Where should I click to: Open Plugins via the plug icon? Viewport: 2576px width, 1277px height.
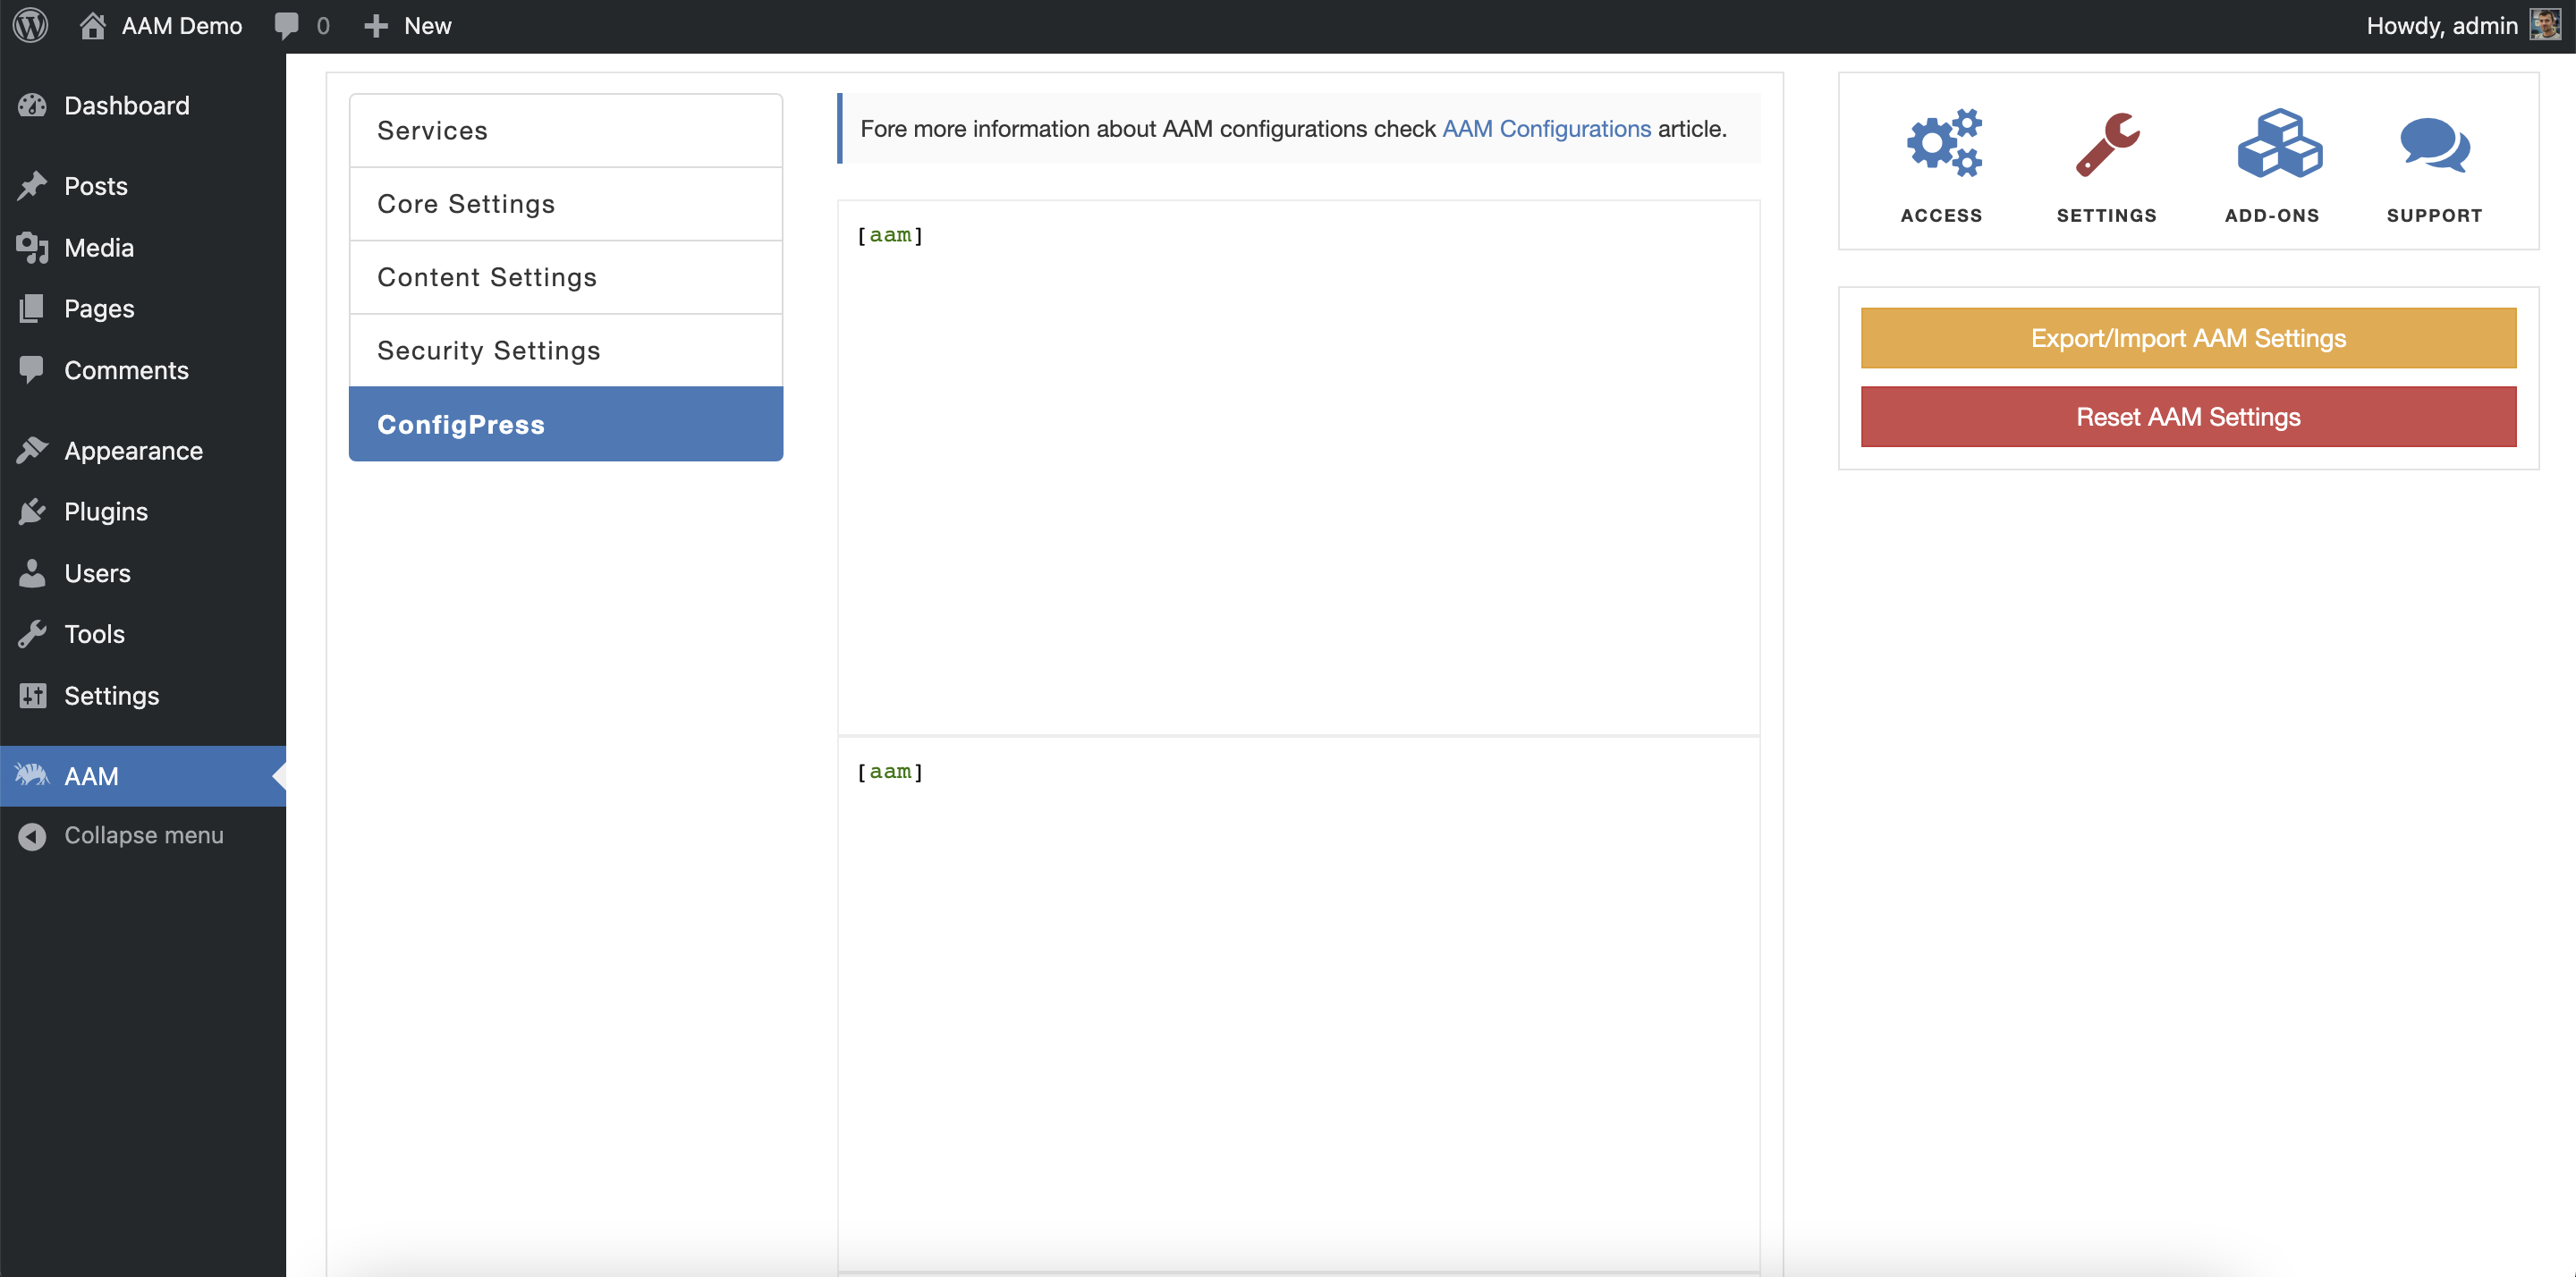(x=33, y=511)
